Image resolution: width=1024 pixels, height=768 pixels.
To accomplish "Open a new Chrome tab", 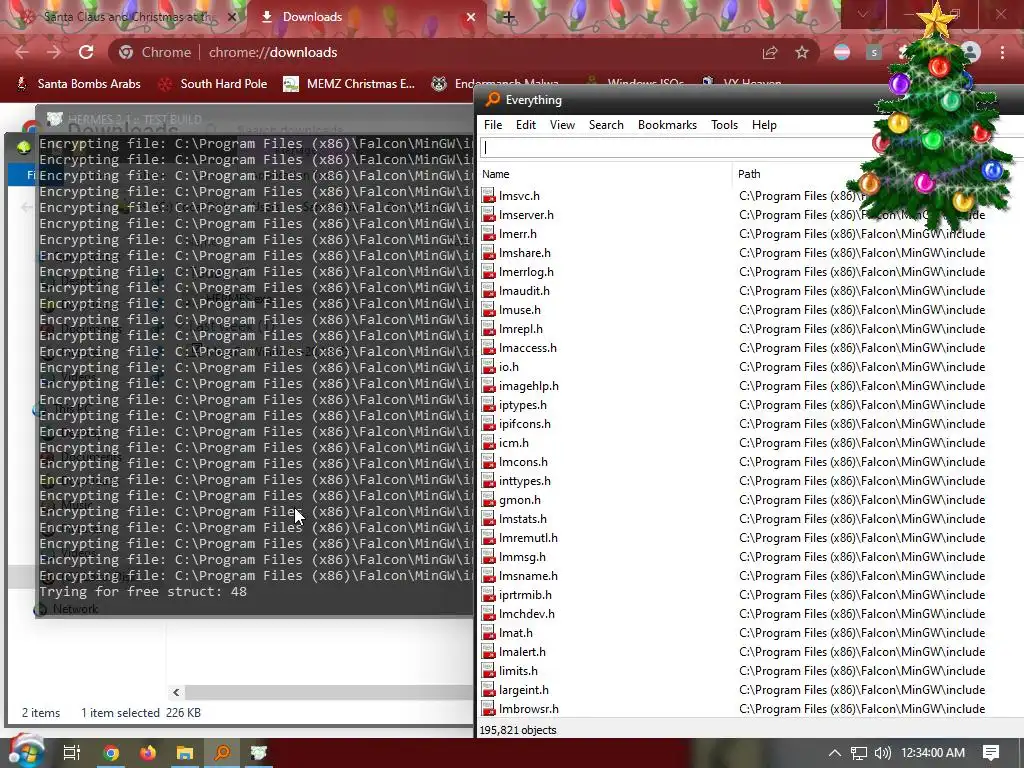I will click(x=509, y=17).
